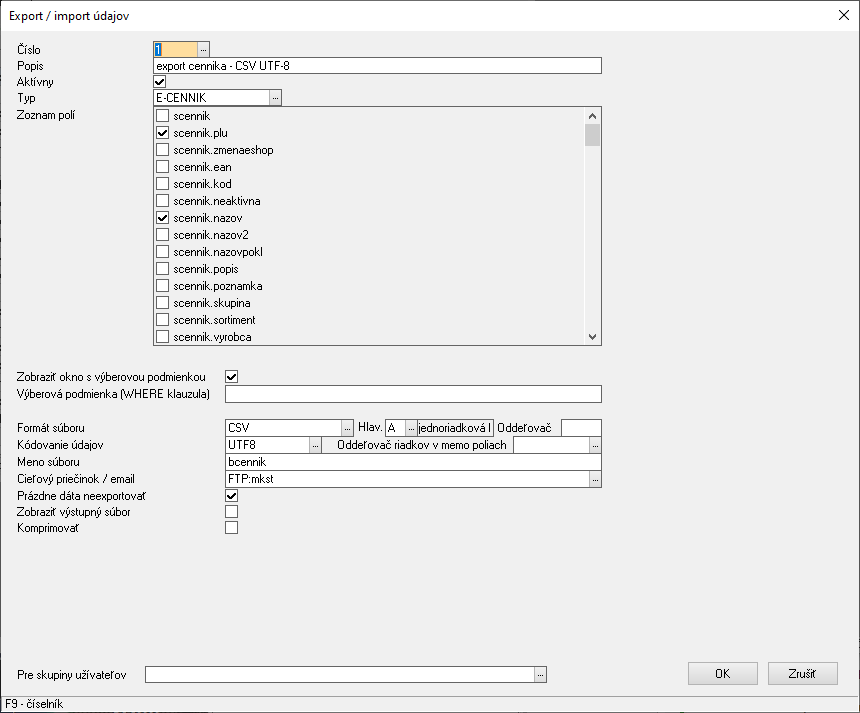860x713 pixels.
Task: Open the Pre skupiny užívateľov lookup button
Action: [x=541, y=675]
